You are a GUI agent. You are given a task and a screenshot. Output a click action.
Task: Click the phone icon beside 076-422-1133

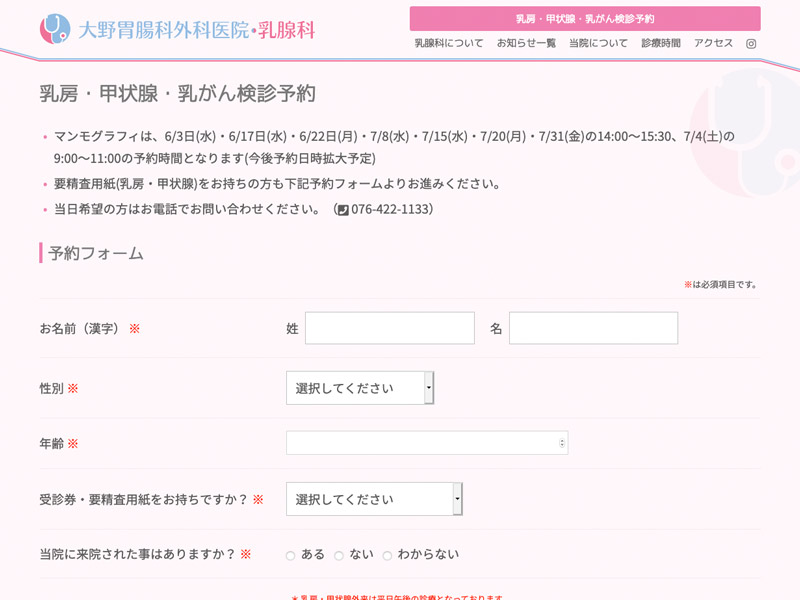click(x=343, y=210)
